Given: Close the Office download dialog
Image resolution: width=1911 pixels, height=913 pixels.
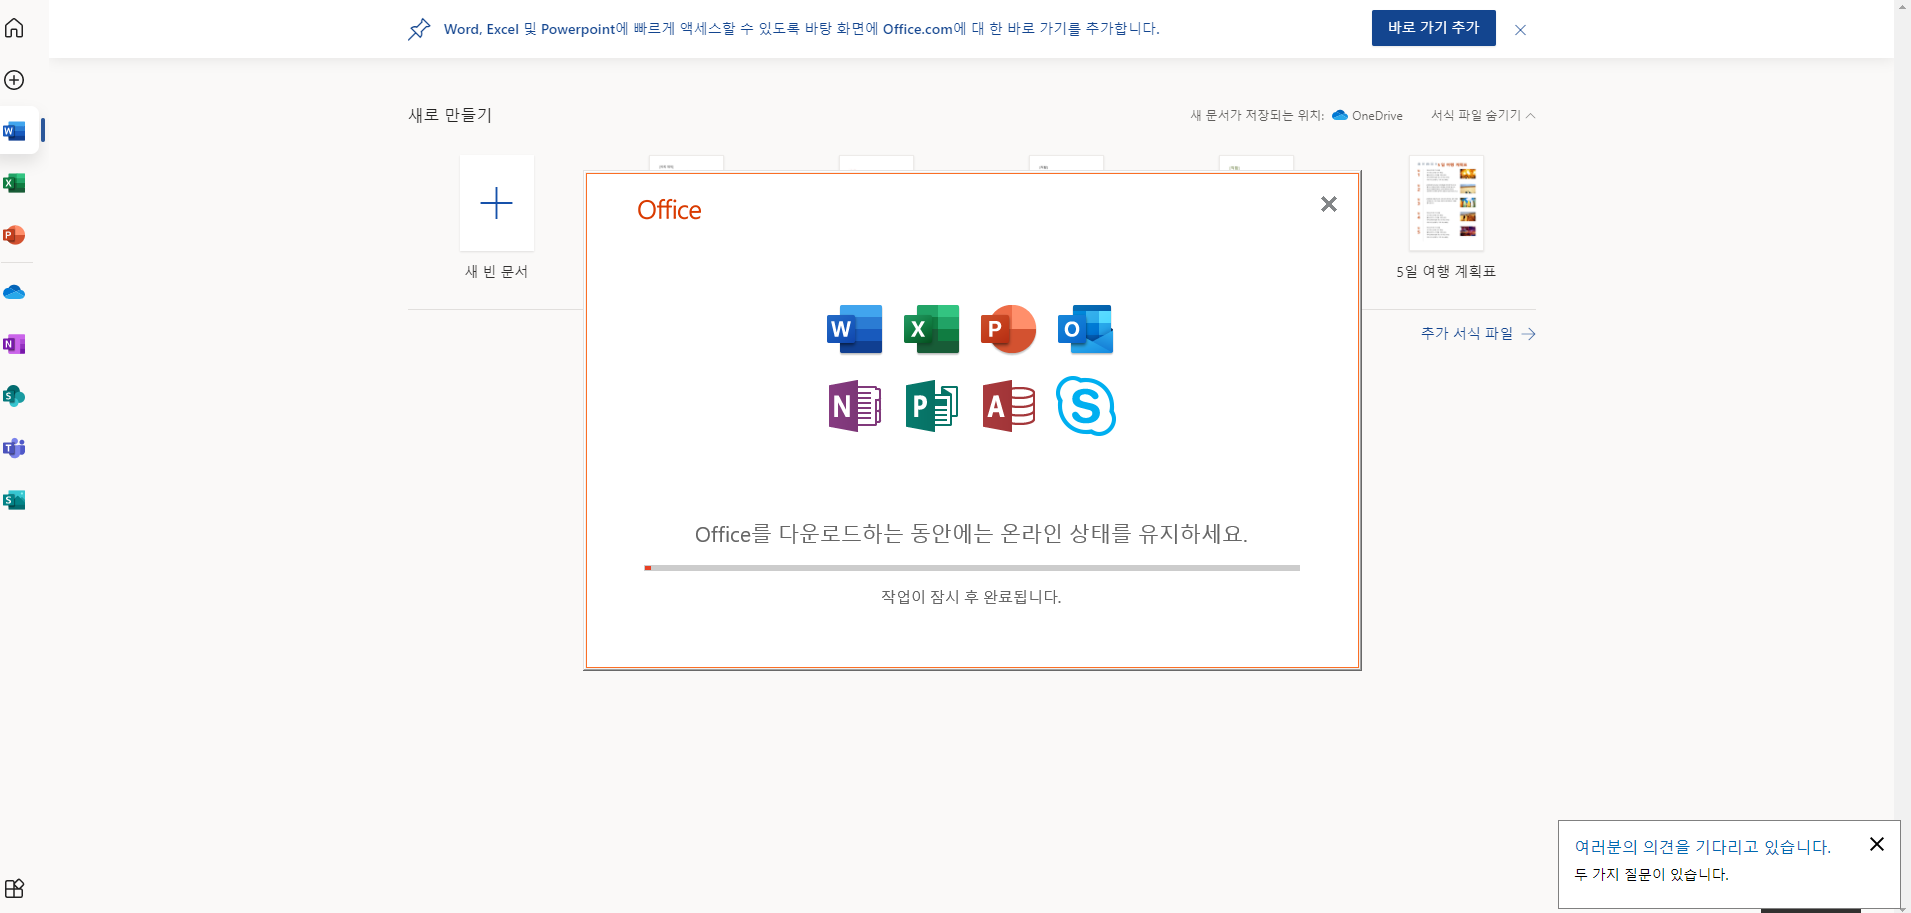Looking at the screenshot, I should tap(1328, 204).
